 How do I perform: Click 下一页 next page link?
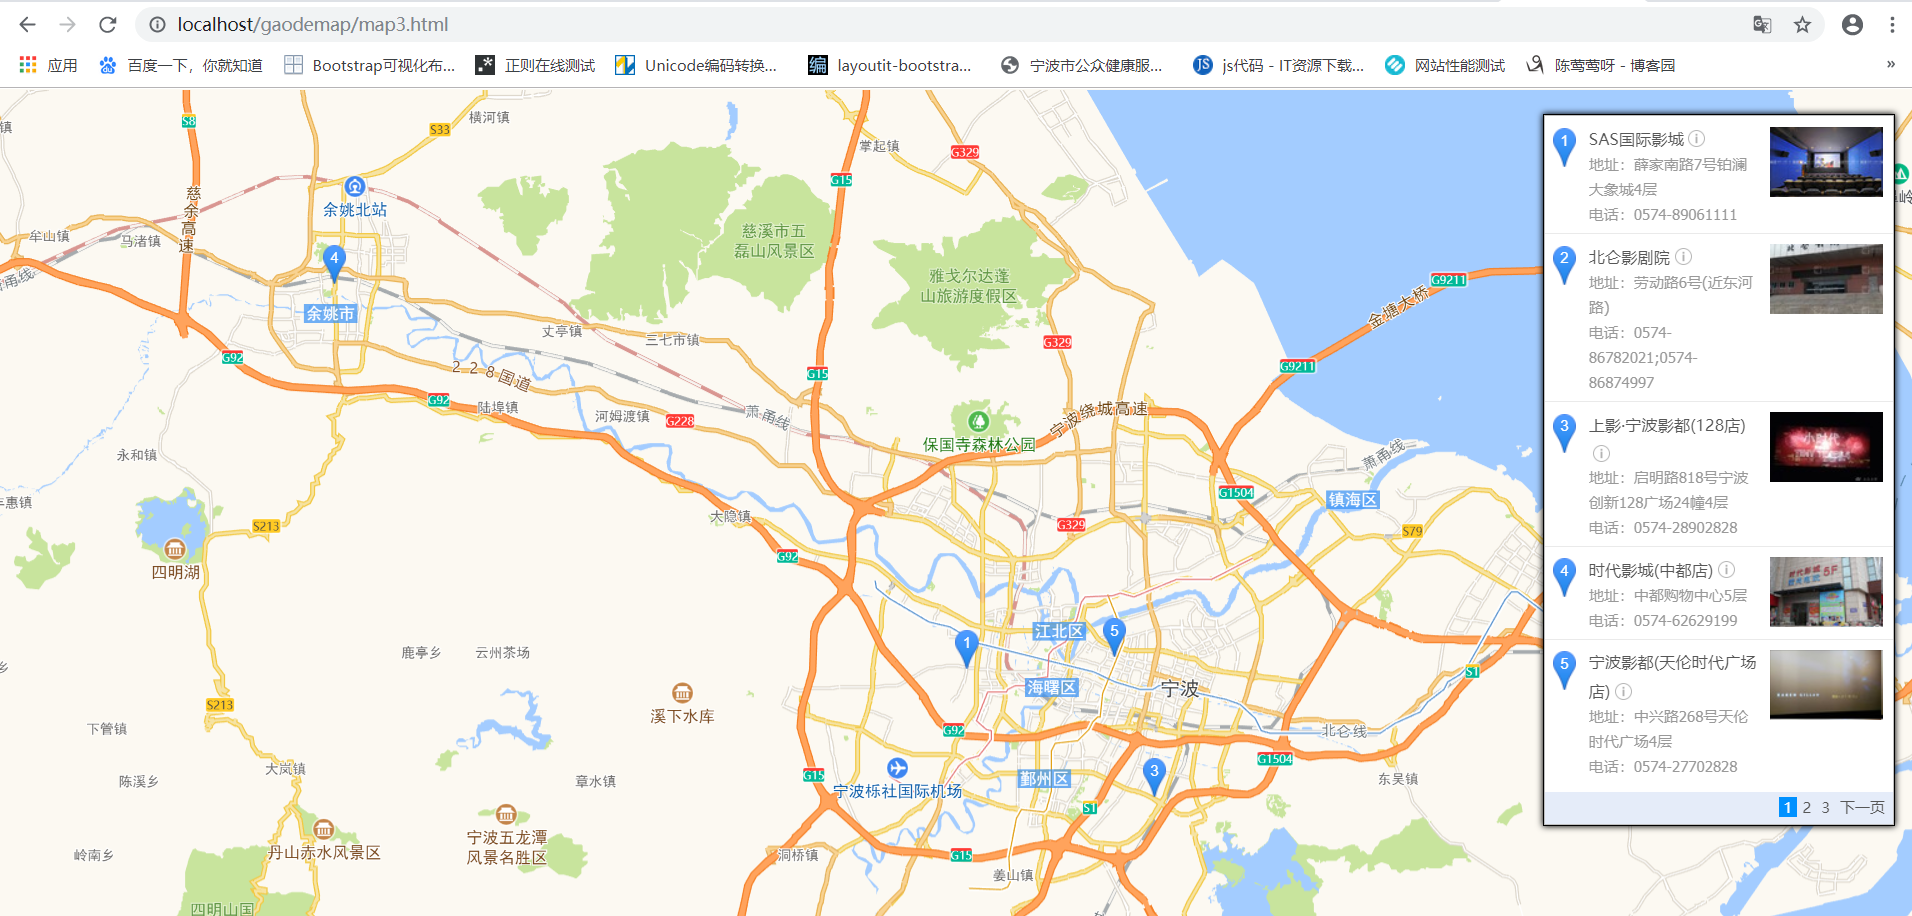tap(1862, 807)
